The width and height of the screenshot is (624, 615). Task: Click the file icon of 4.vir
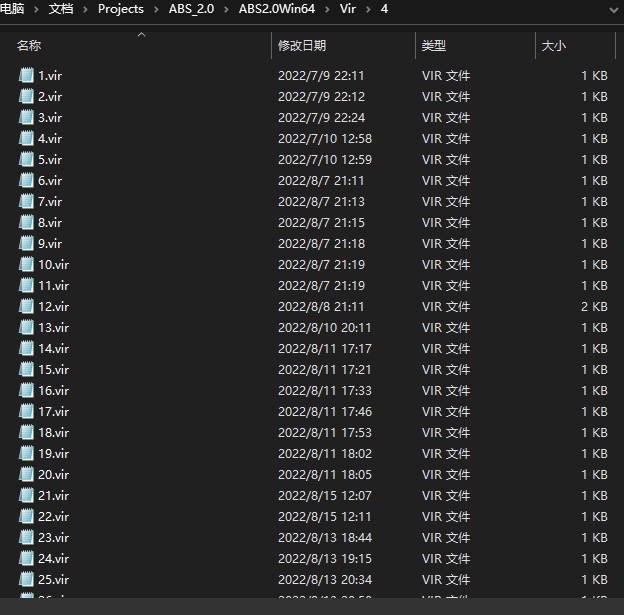26,138
